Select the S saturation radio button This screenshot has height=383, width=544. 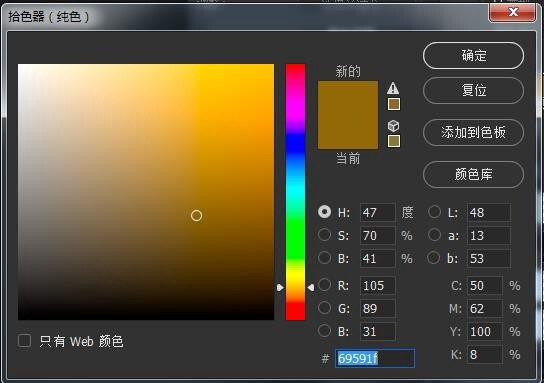tap(324, 235)
